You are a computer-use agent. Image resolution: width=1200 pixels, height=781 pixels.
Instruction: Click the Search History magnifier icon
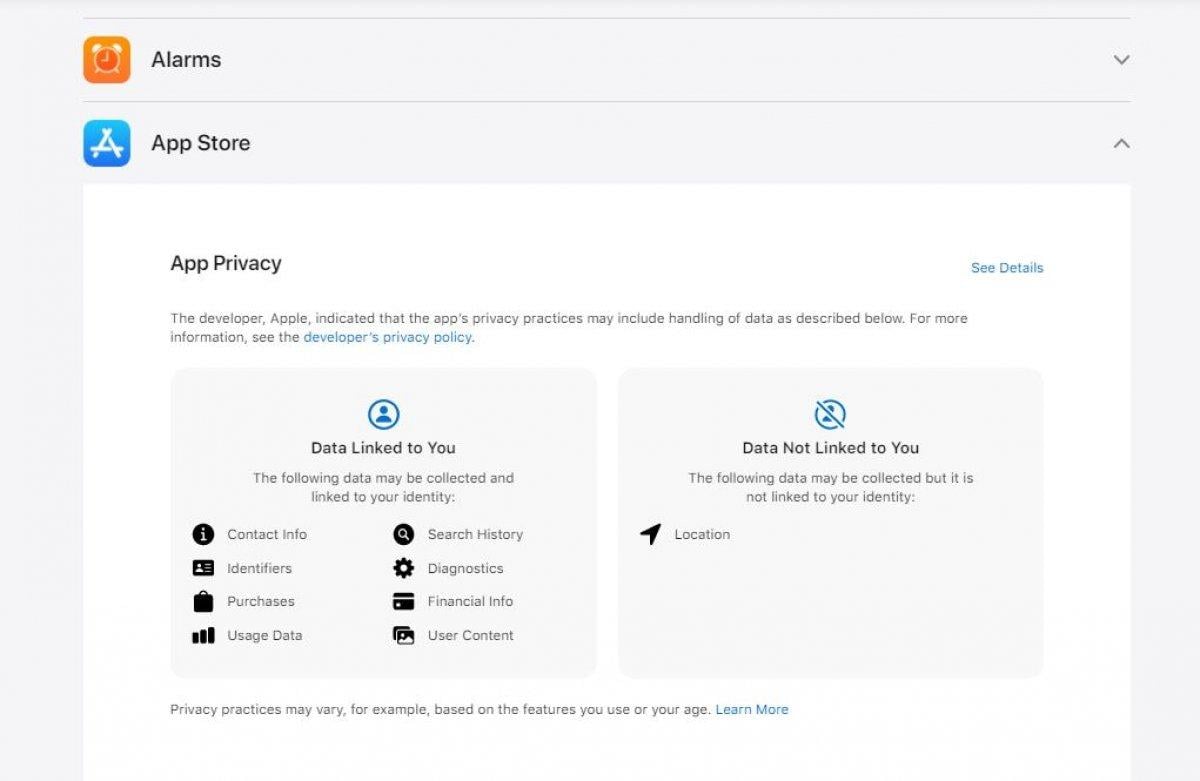tap(403, 535)
